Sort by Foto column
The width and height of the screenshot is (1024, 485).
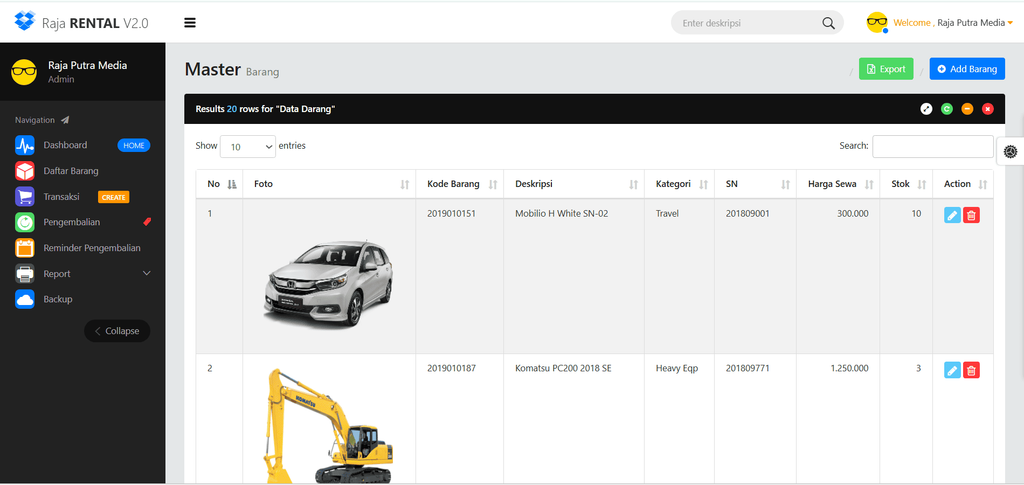[x=329, y=185]
